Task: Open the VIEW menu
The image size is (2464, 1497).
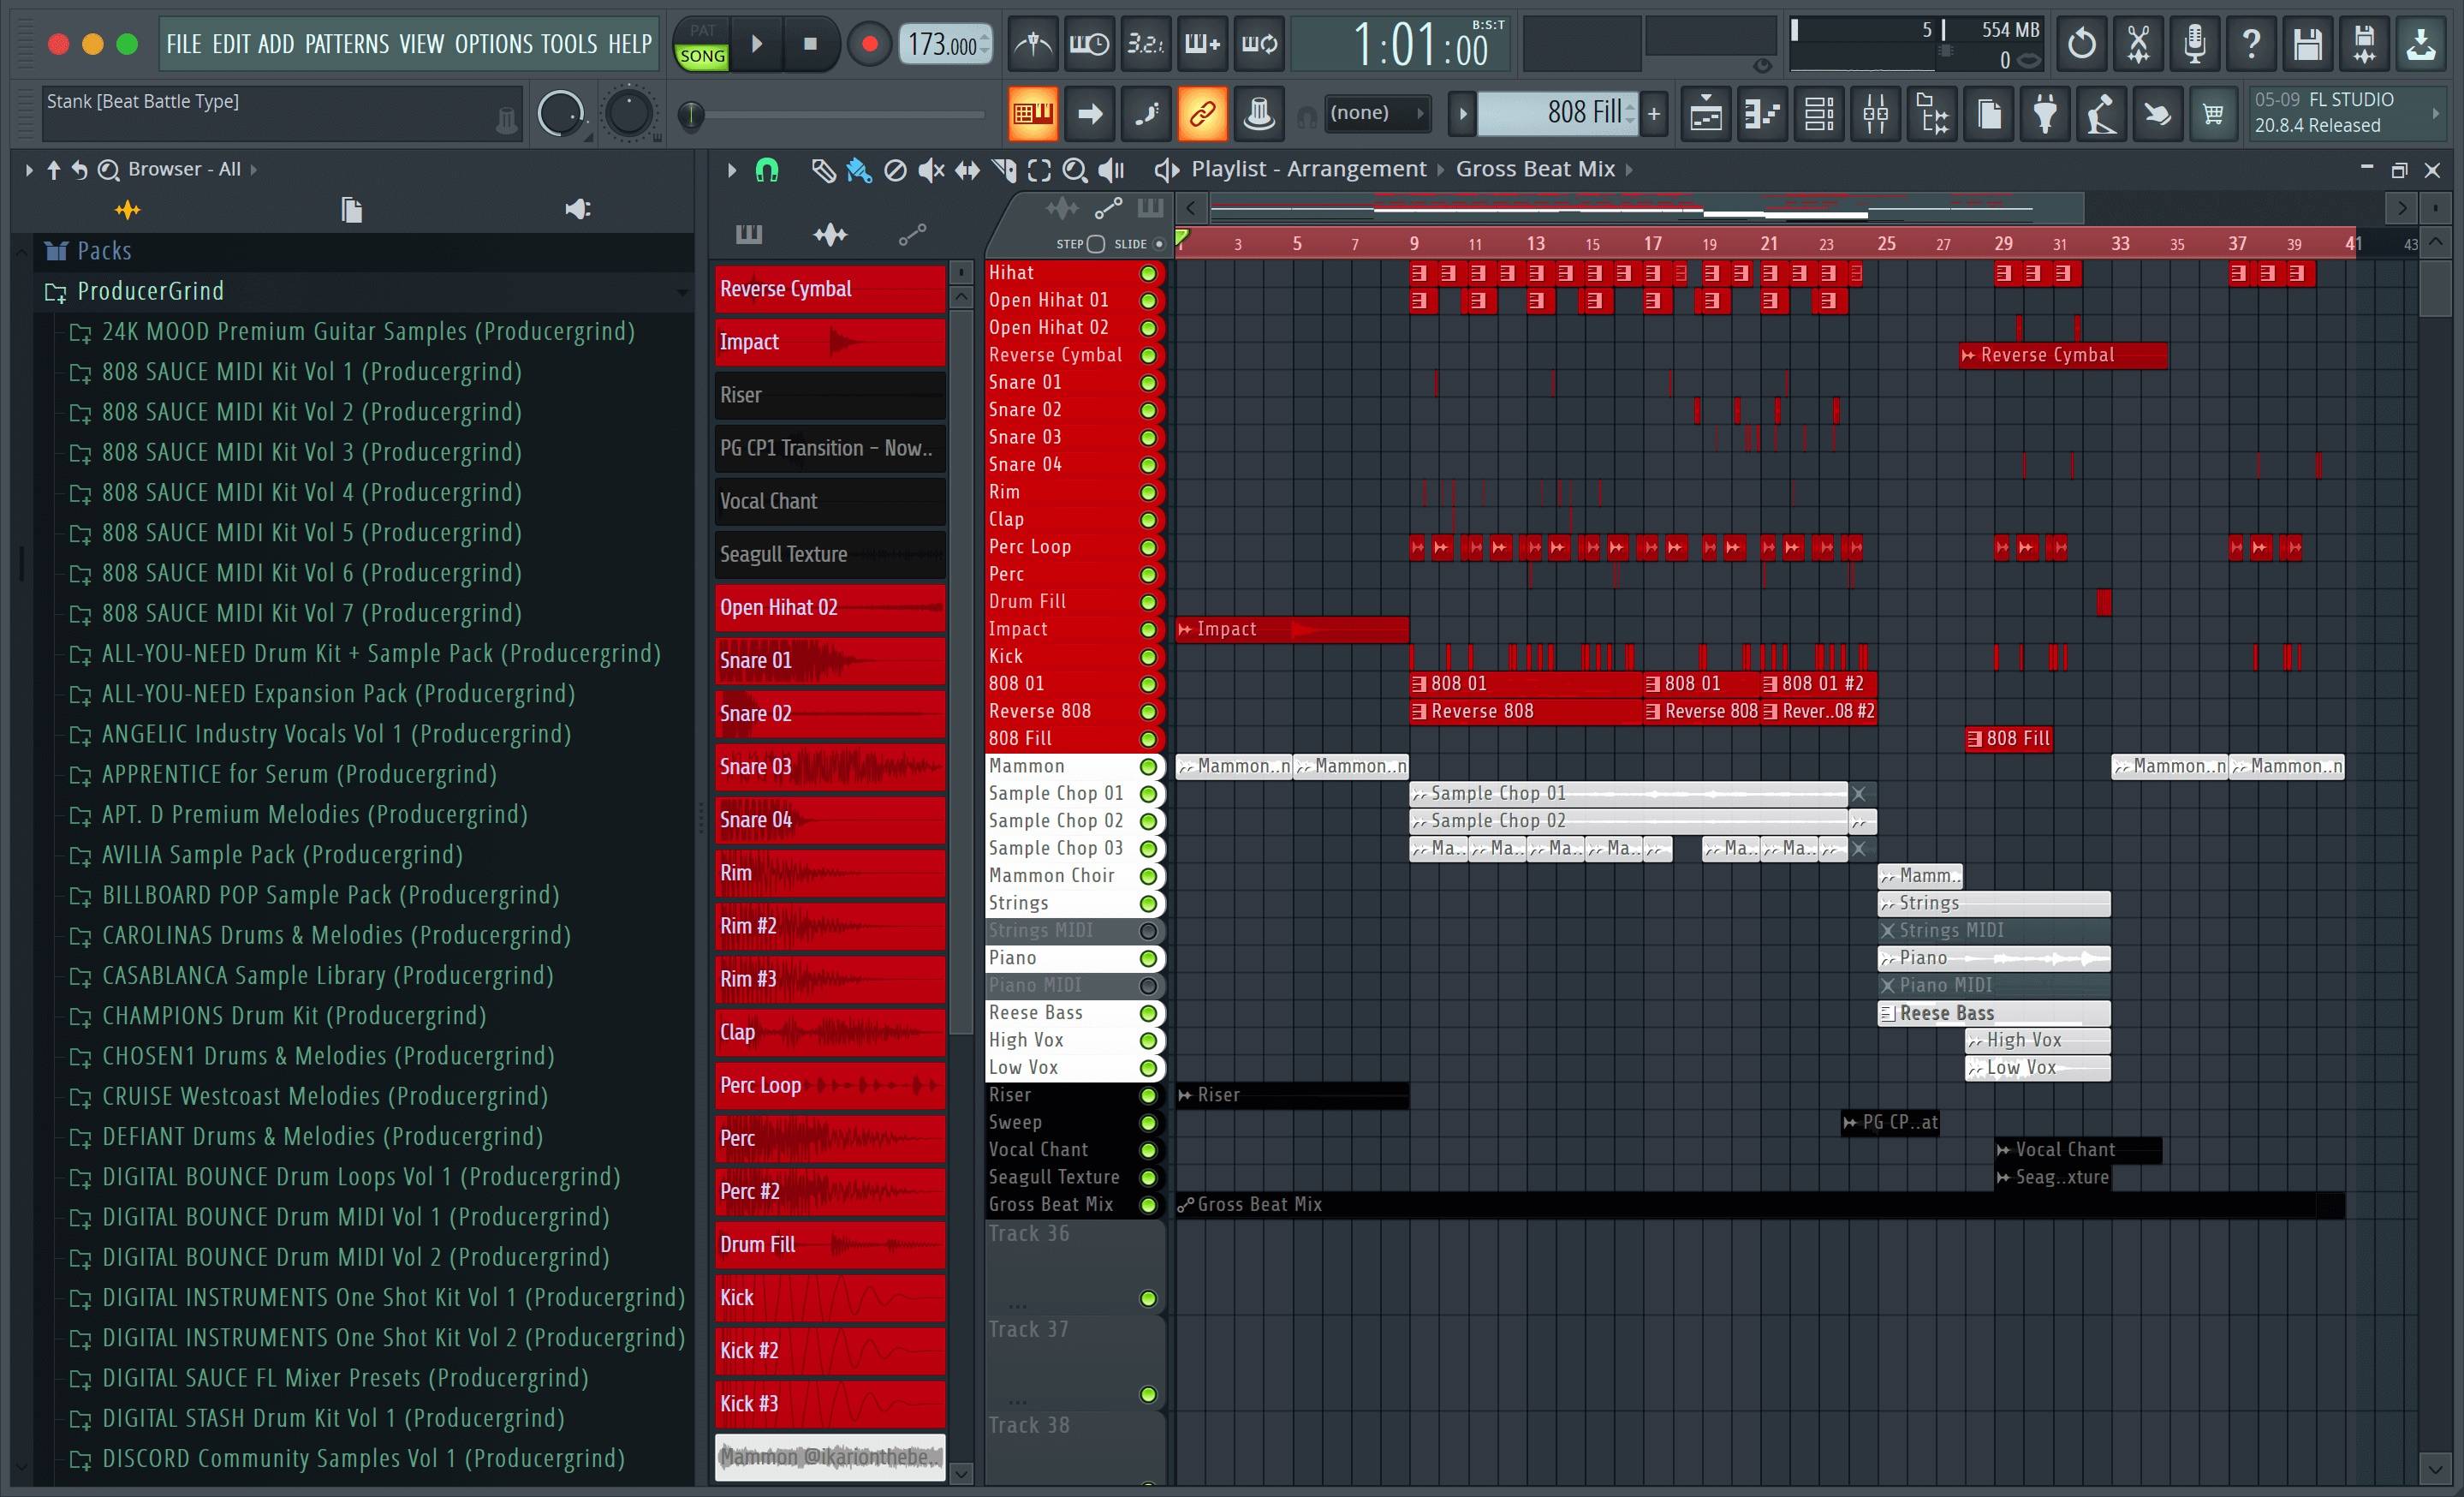Action: pos(421,44)
